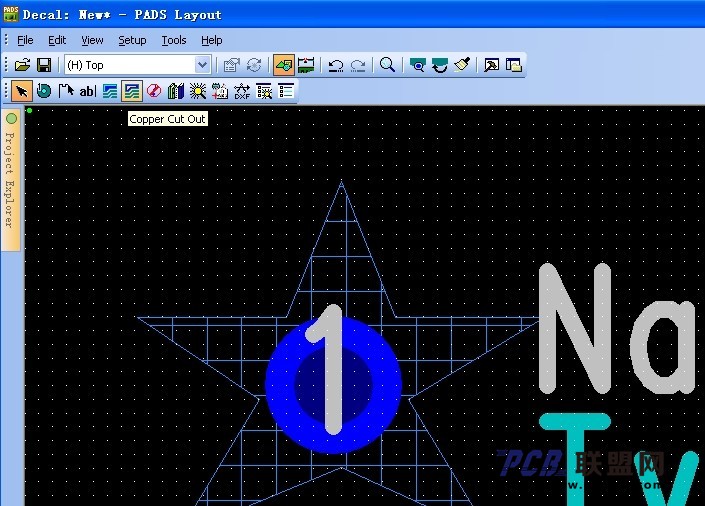Redo the last undone action
Screen dimensions: 705x506
pos(357,65)
